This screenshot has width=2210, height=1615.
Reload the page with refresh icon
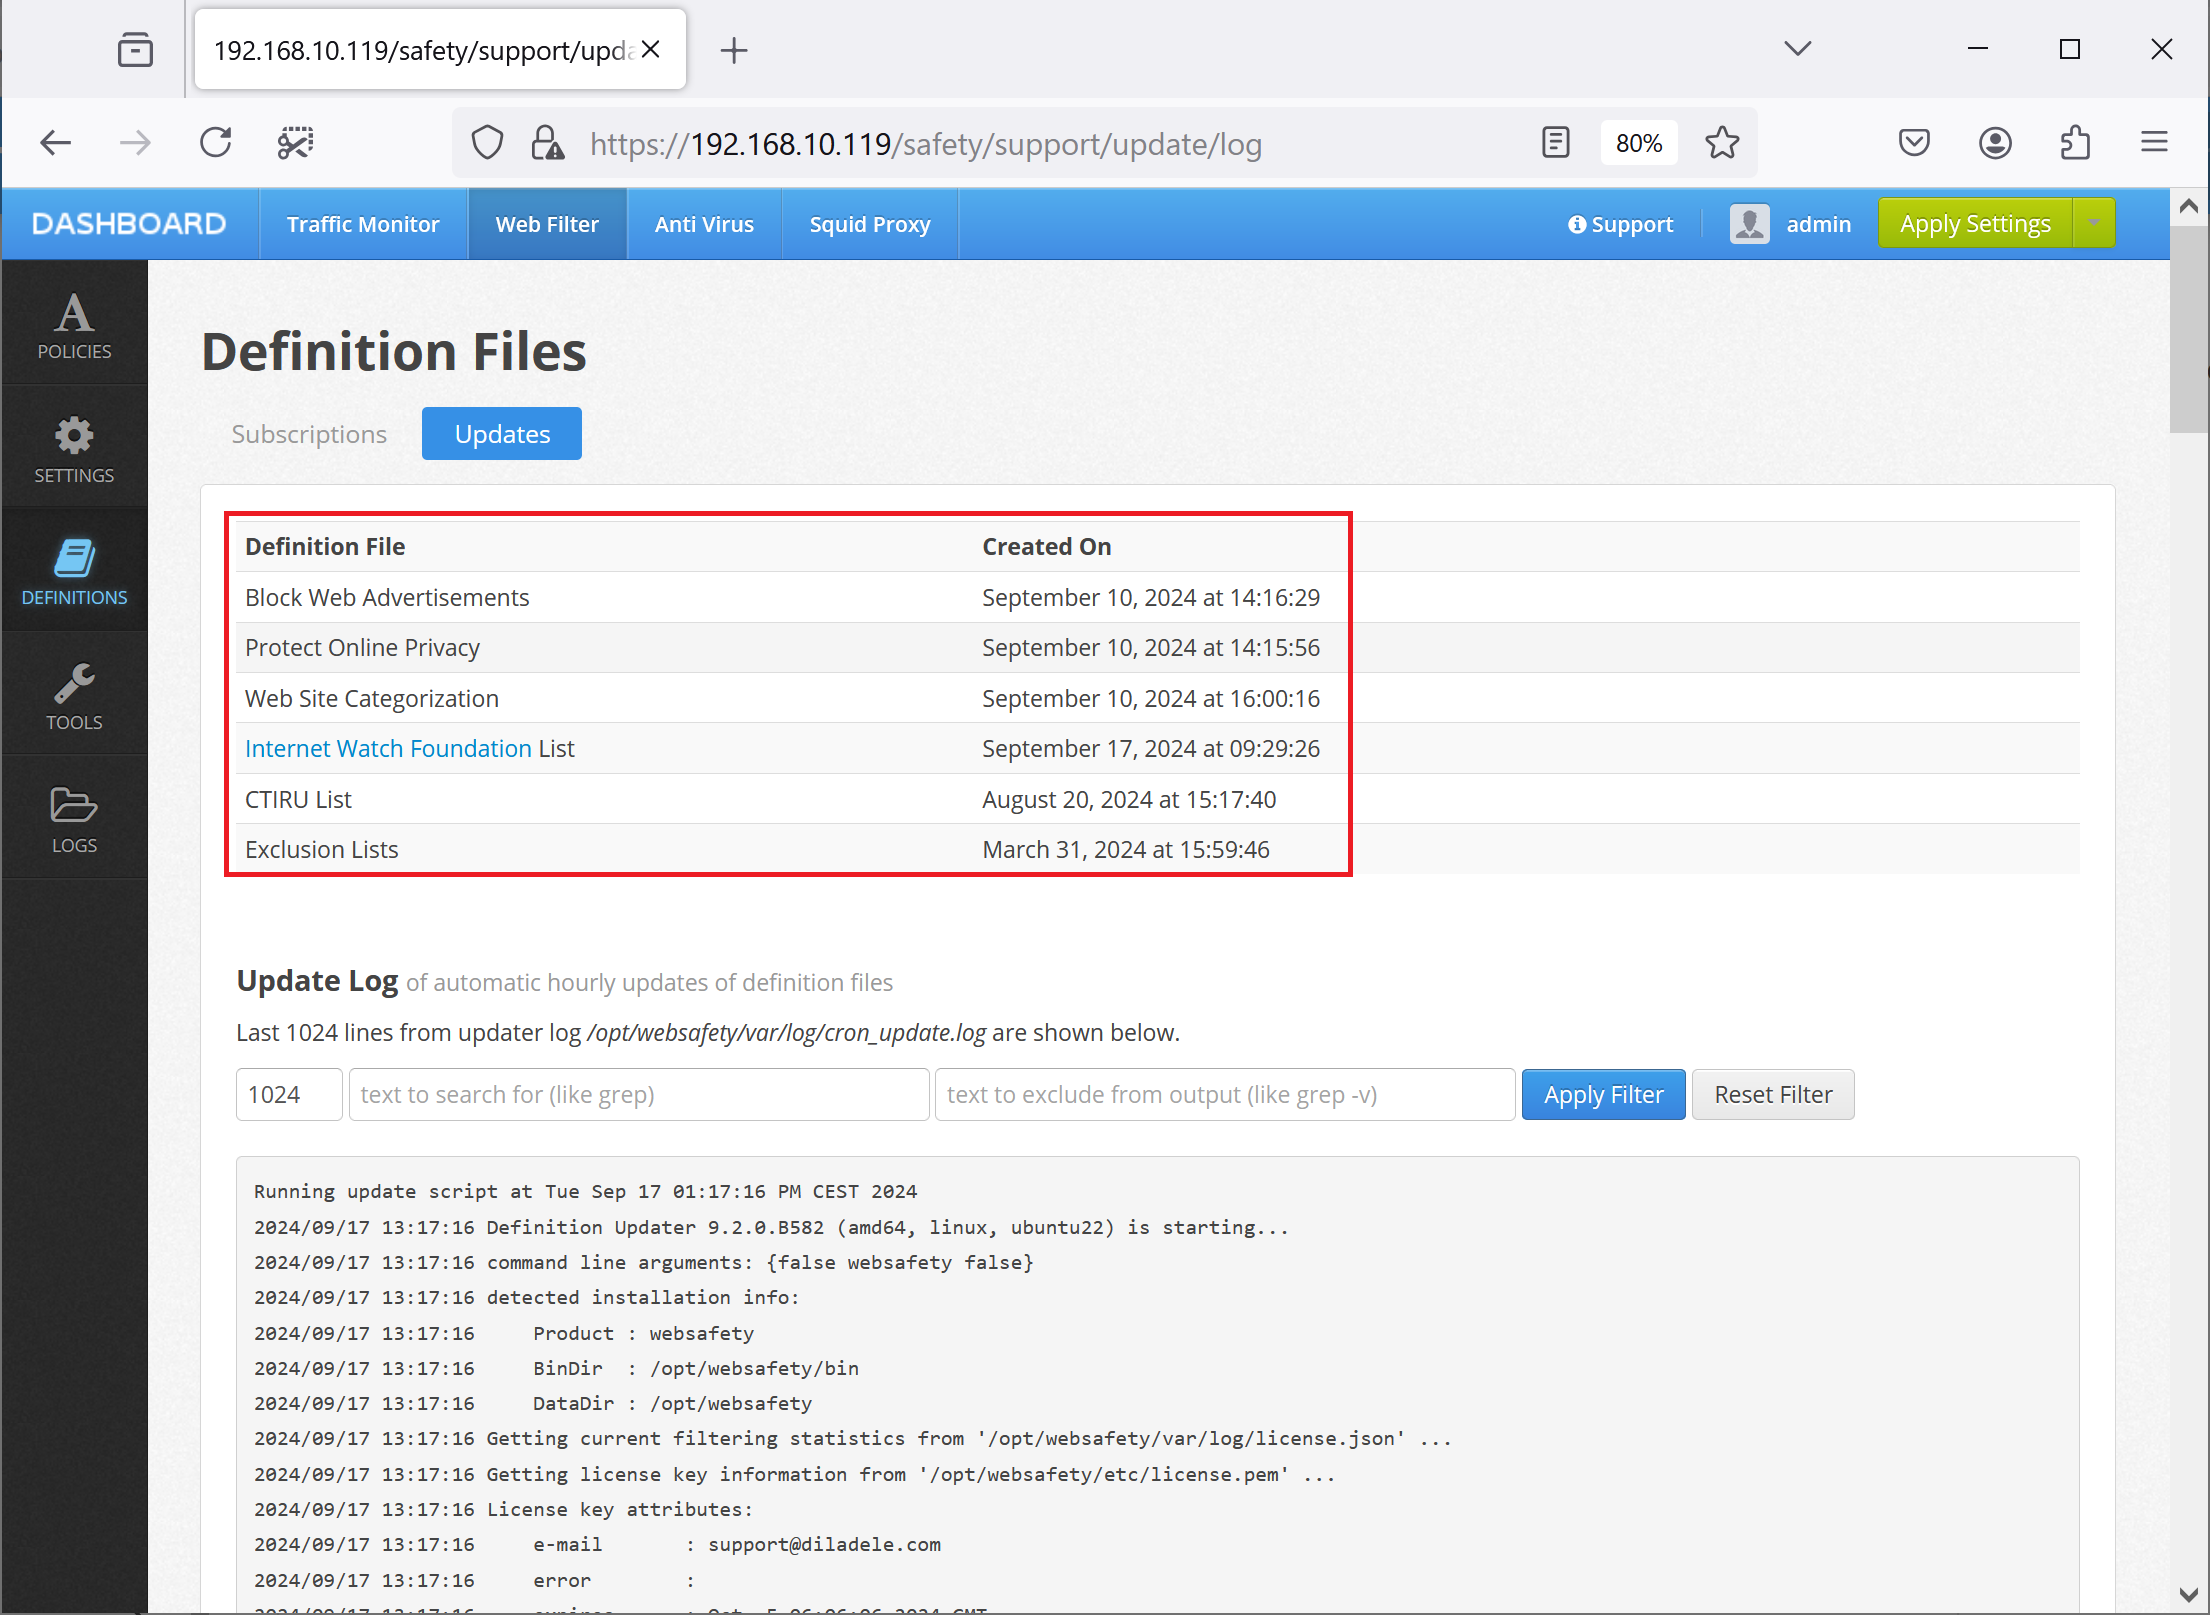coord(215,143)
